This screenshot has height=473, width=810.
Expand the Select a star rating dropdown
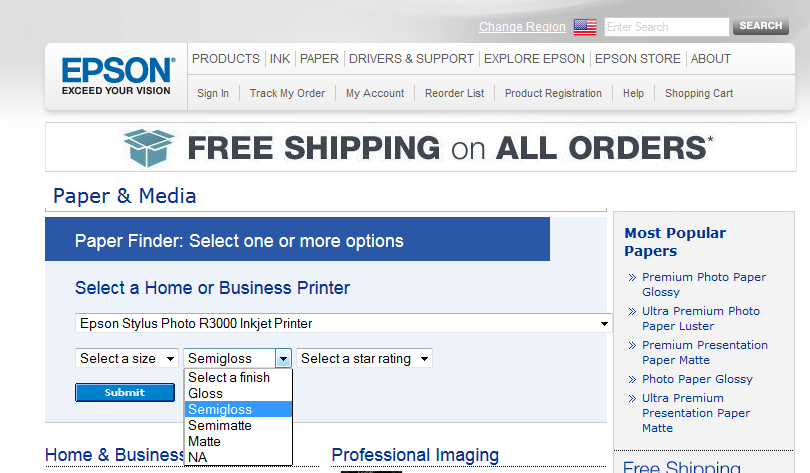(x=364, y=358)
